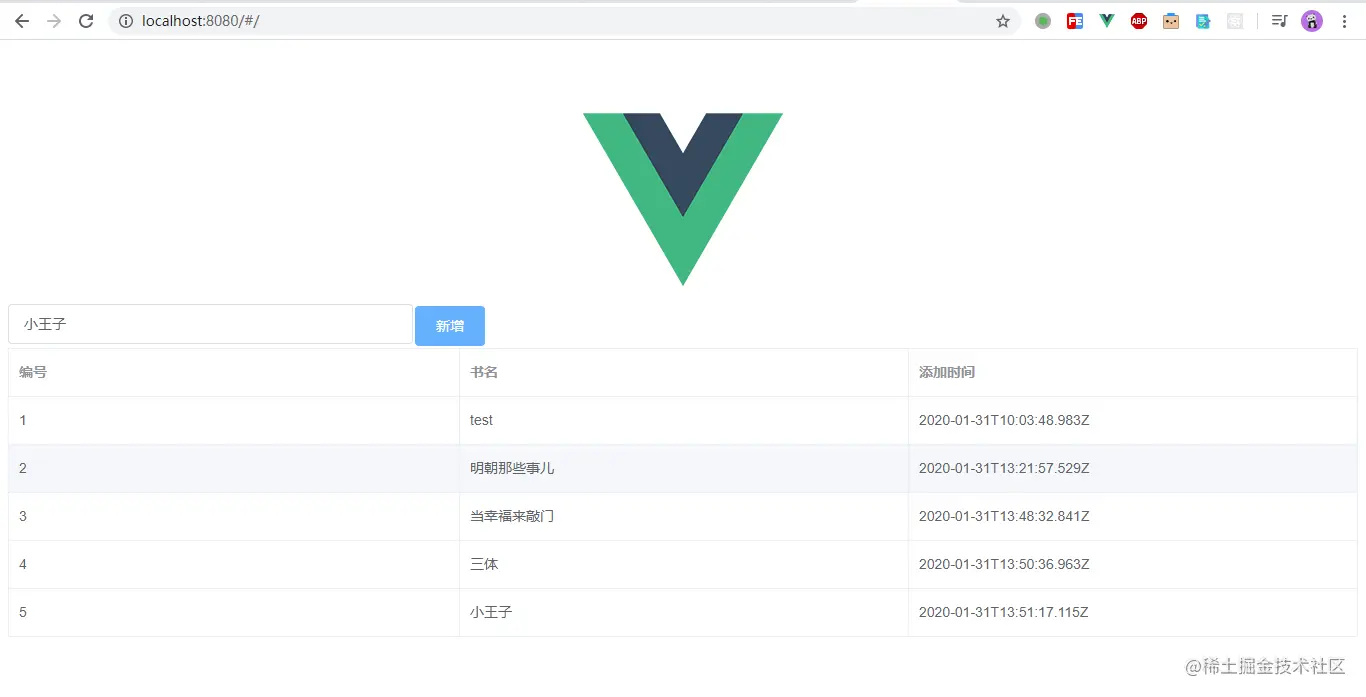This screenshot has width=1366, height=697.
Task: Click timestamp 2020-01-31T10:03:48.983Z
Action: 1004,420
